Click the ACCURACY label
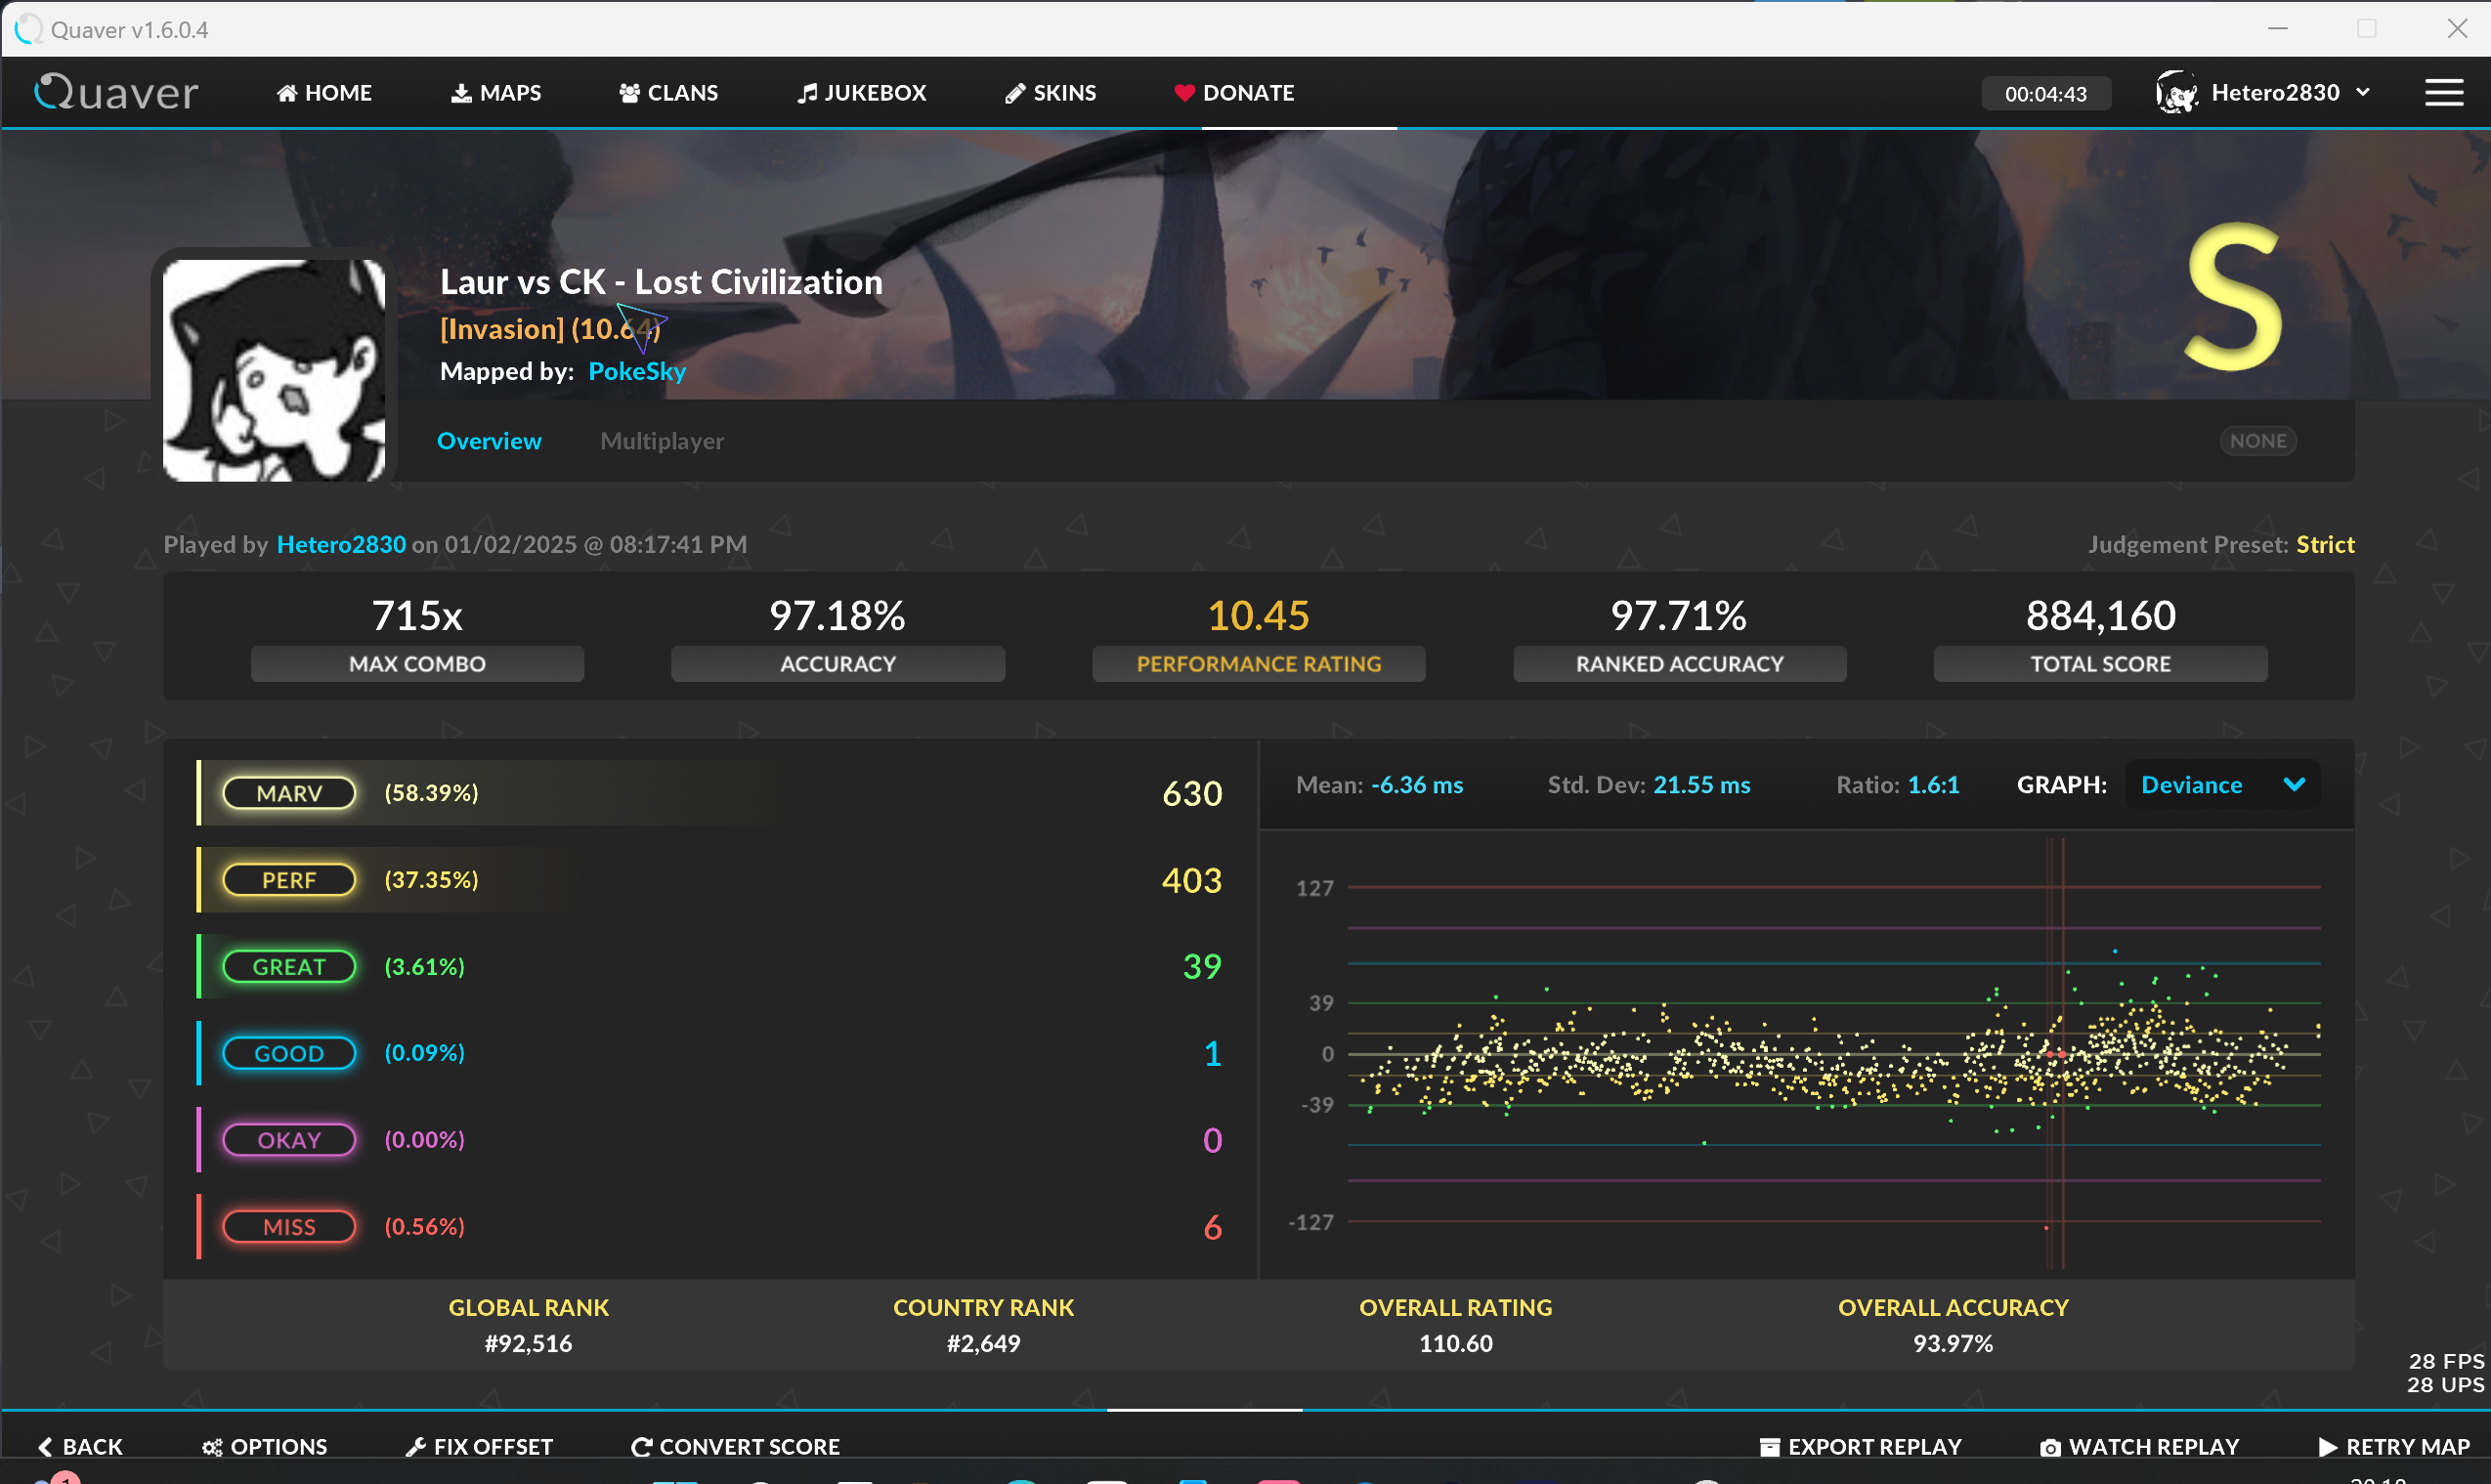Viewport: 2491px width, 1484px height. [x=838, y=664]
